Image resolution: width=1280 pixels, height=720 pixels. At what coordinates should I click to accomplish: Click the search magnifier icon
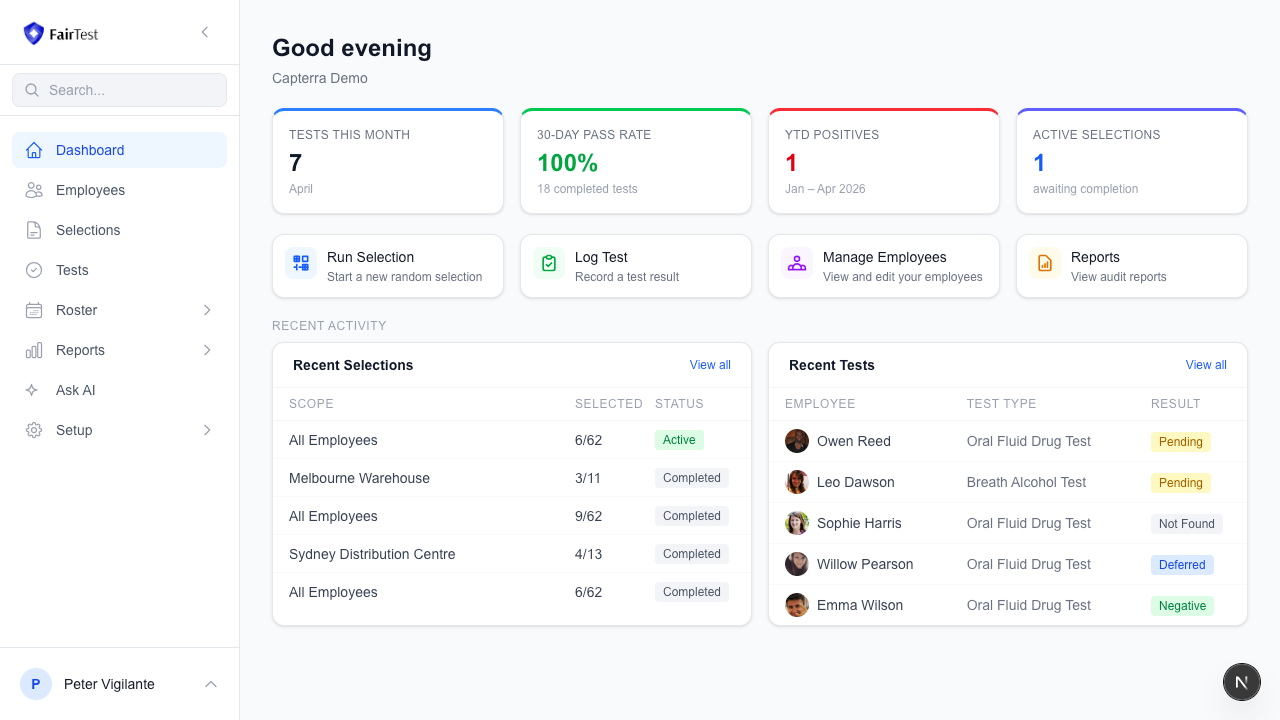(32, 90)
